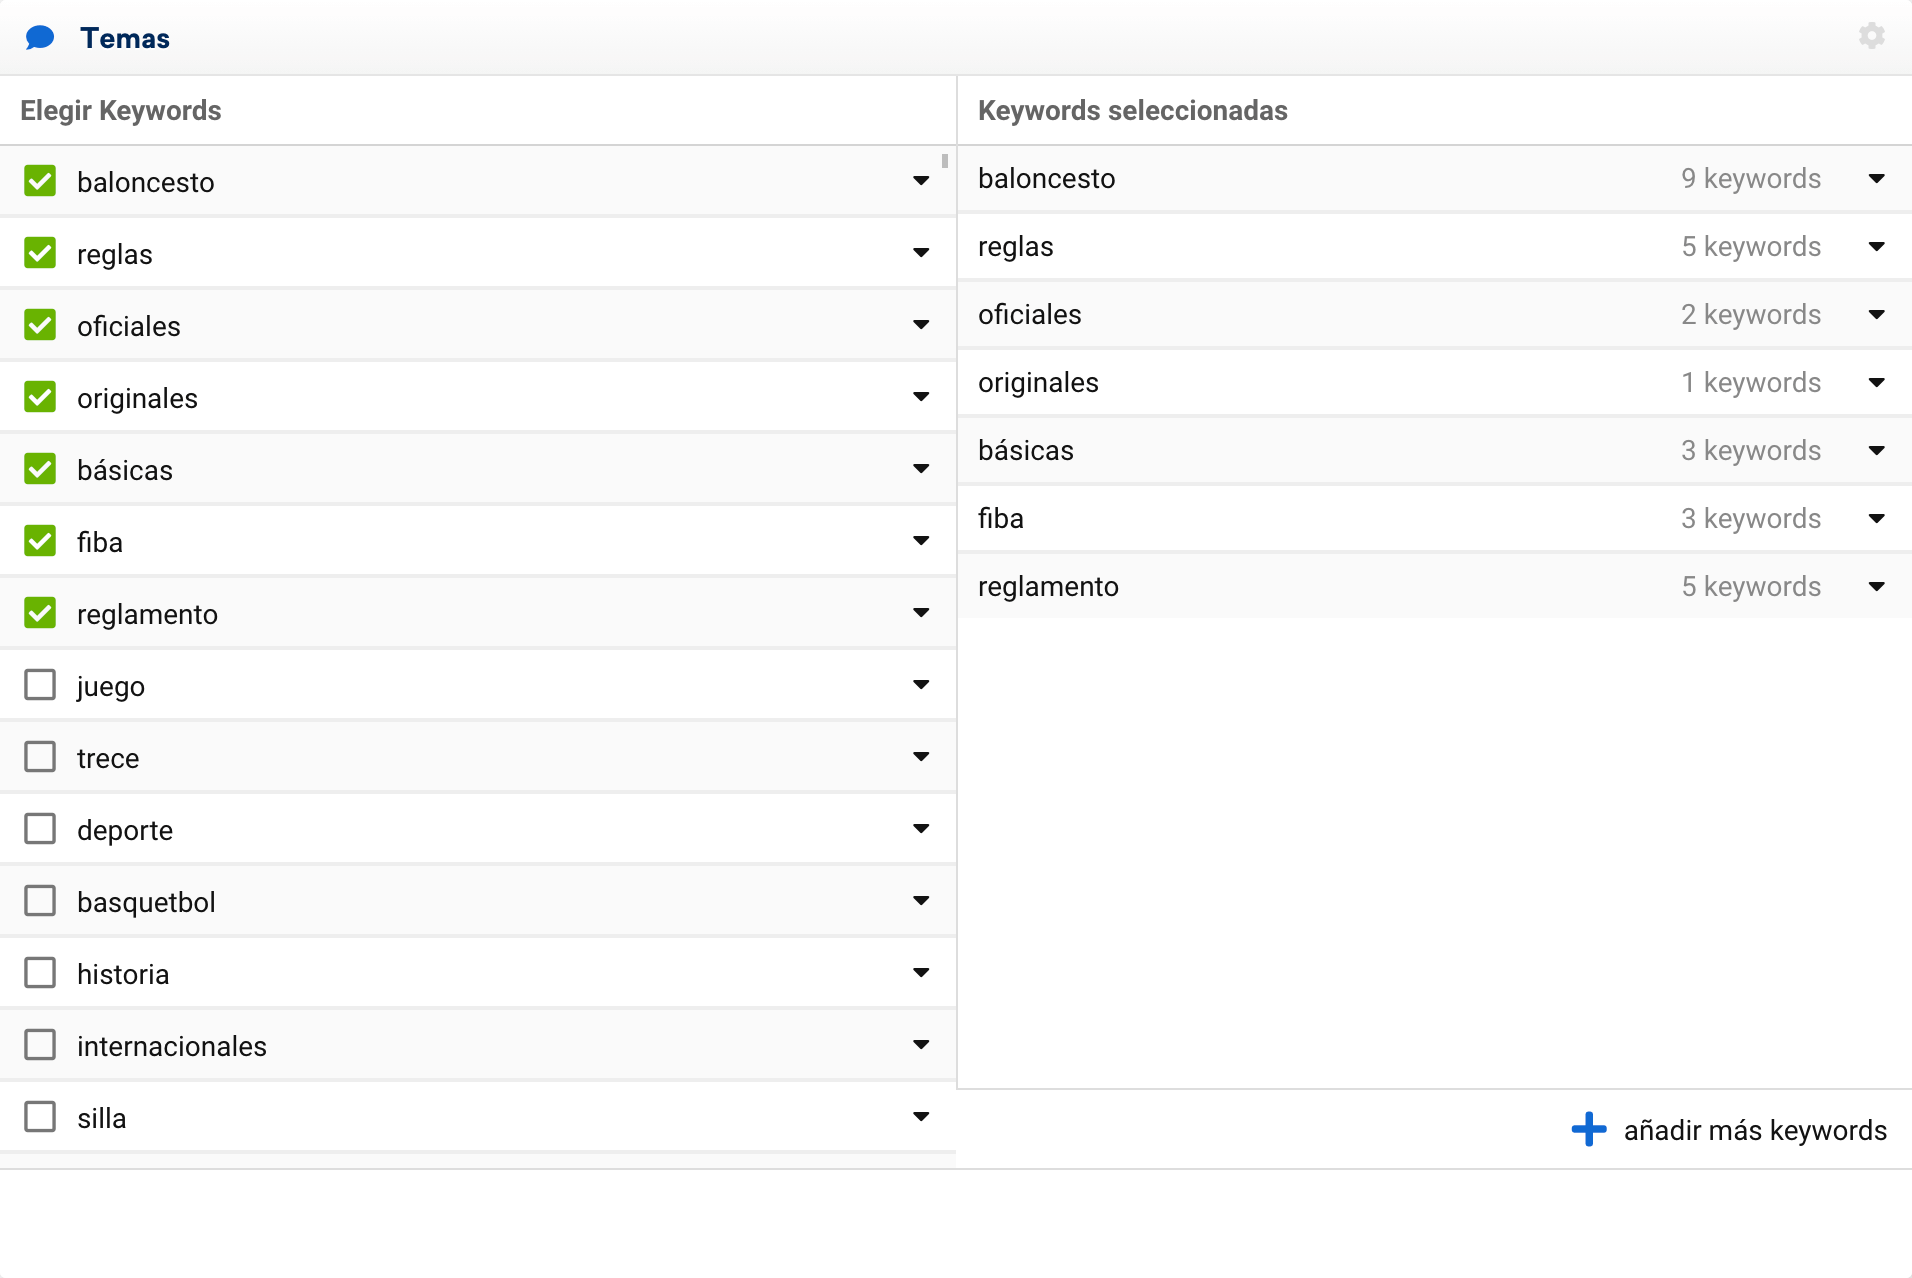This screenshot has width=1912, height=1278.
Task: Click the blue plus icon
Action: (1588, 1130)
